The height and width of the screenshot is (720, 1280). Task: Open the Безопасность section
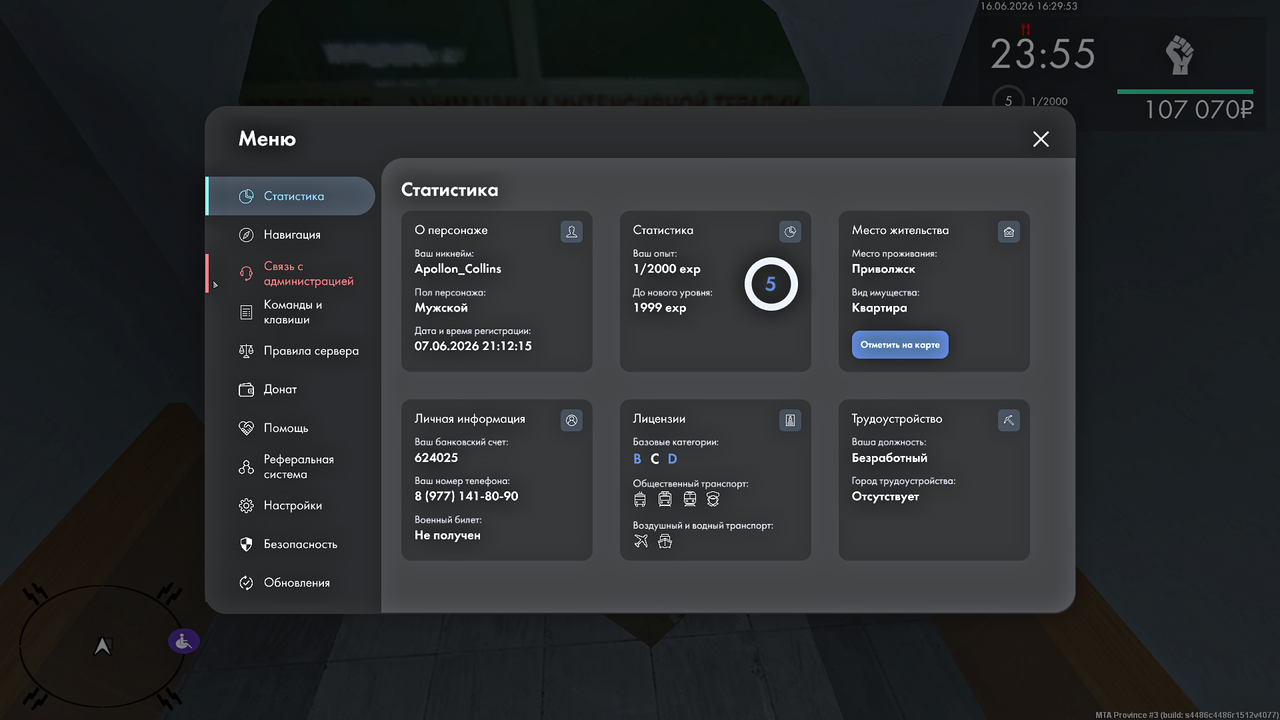coord(291,544)
